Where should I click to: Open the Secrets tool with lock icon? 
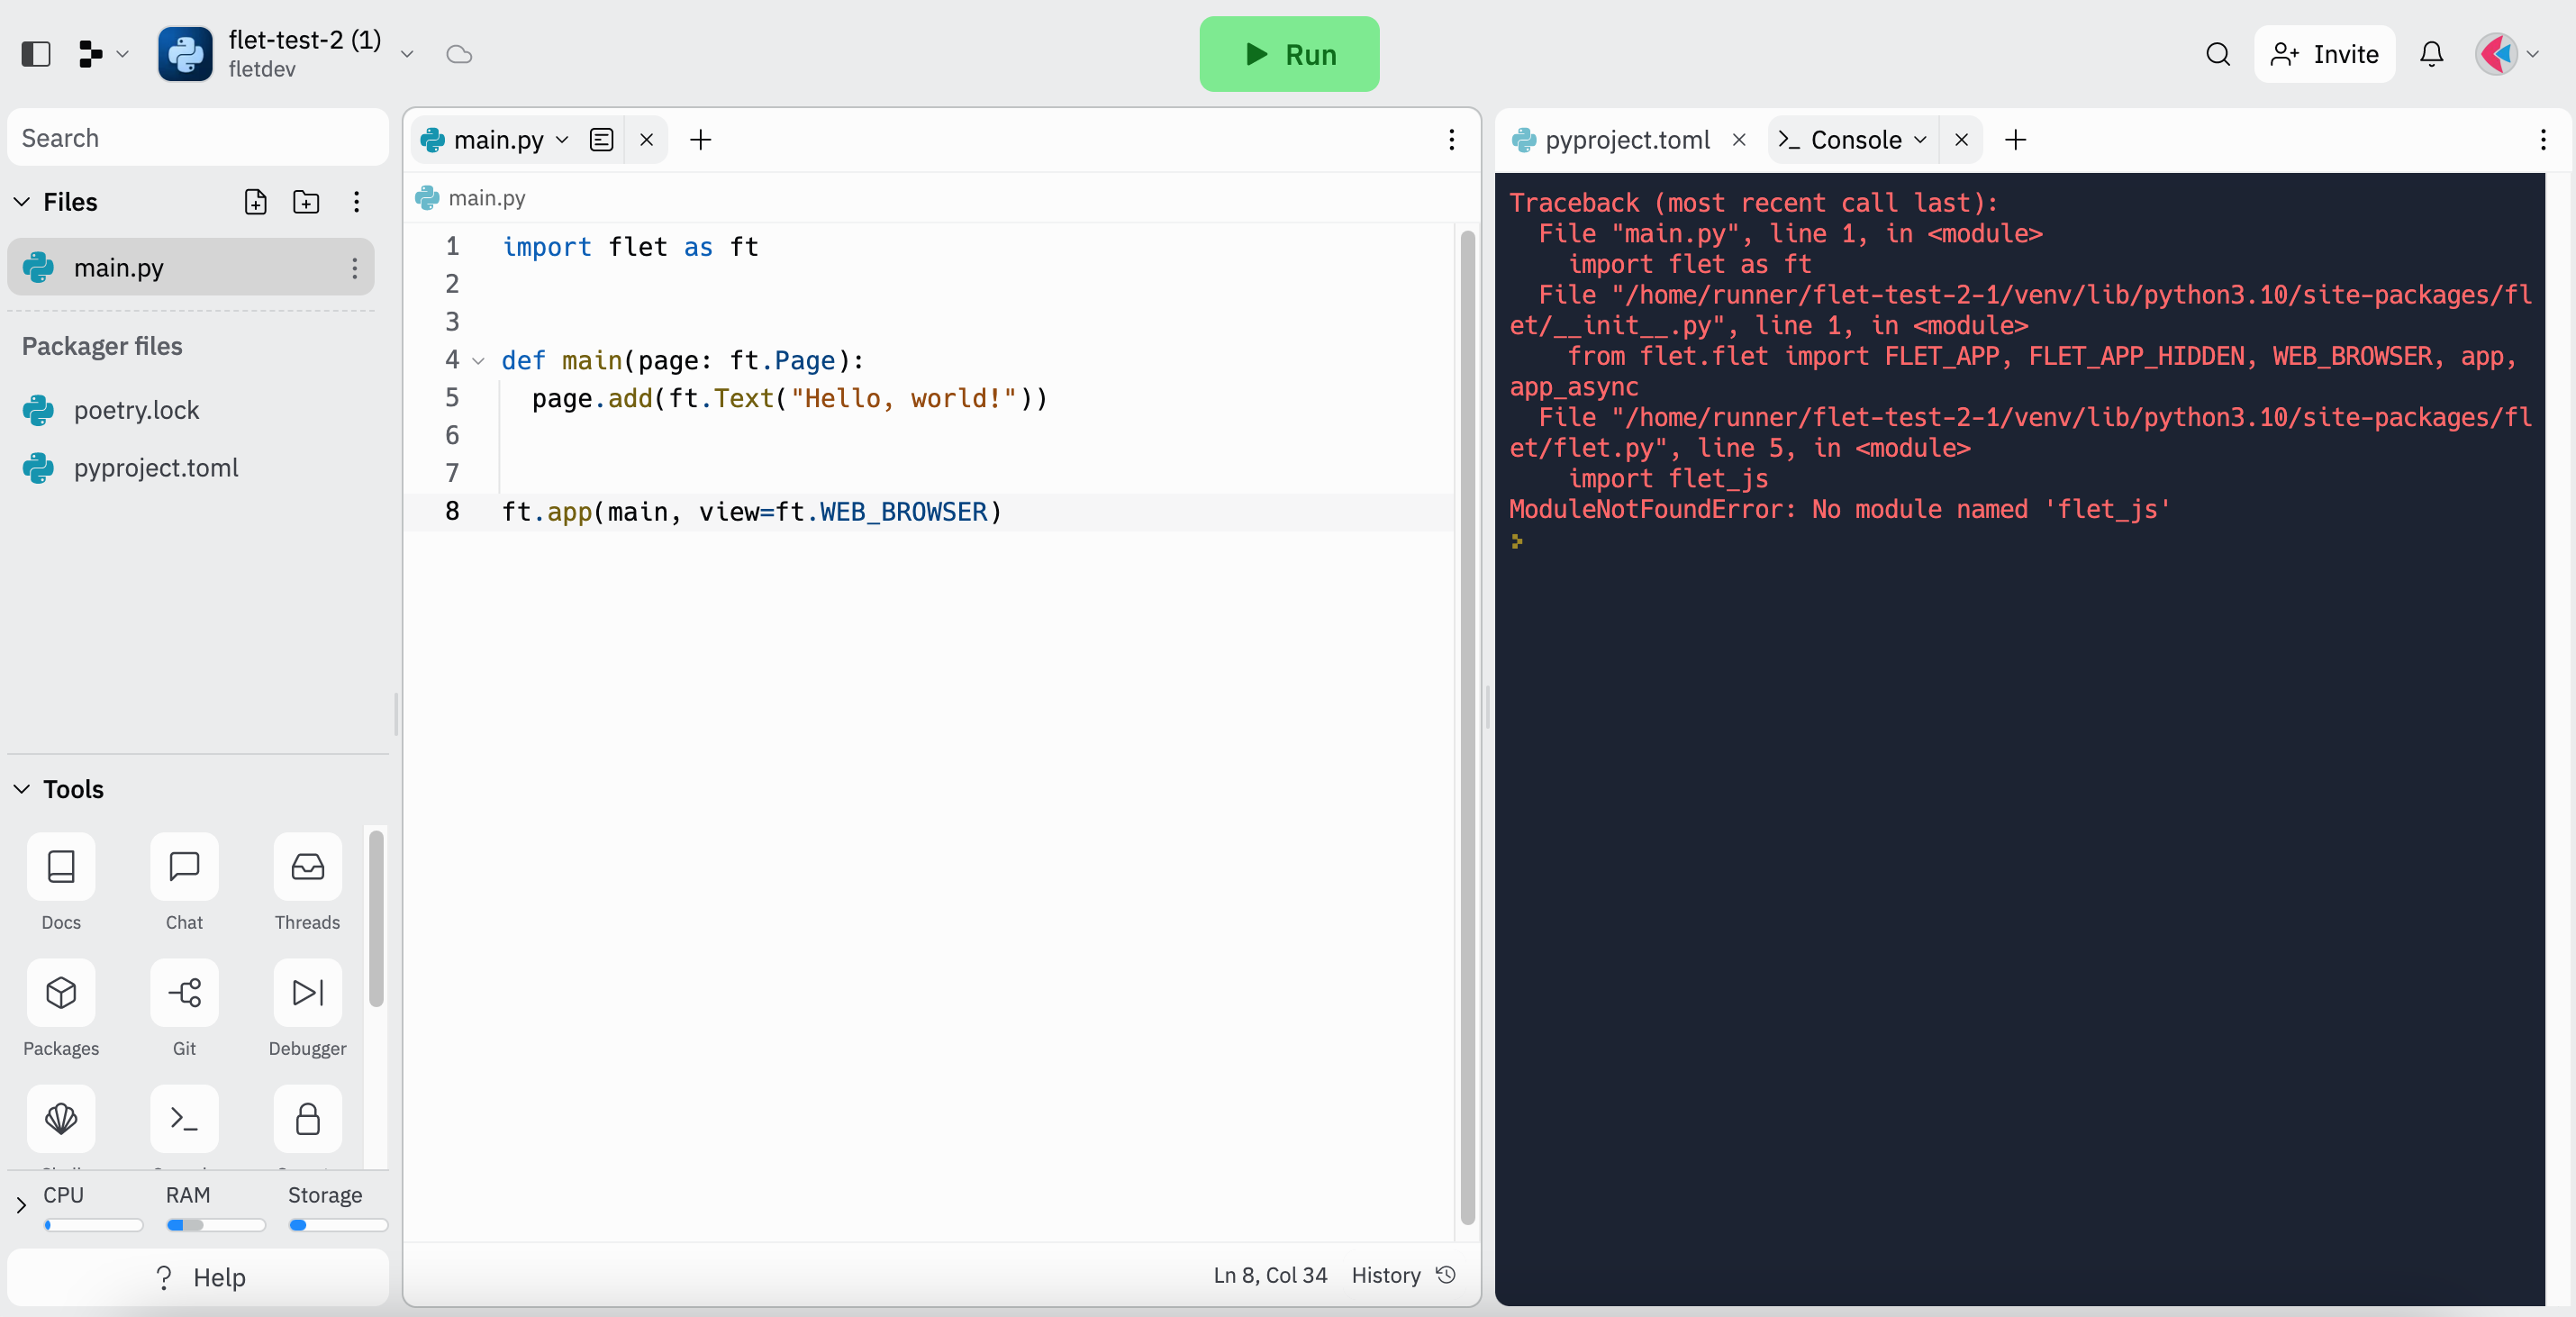(306, 1119)
